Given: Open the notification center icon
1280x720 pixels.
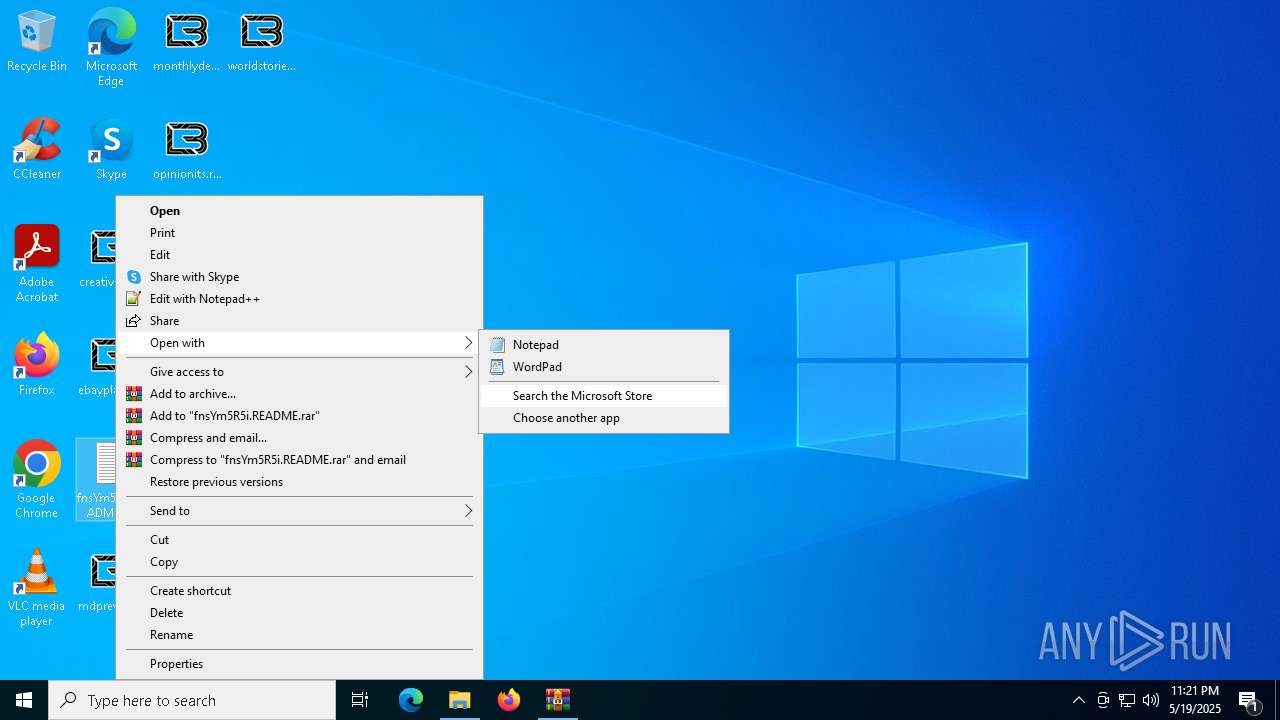Looking at the screenshot, I should [1248, 700].
